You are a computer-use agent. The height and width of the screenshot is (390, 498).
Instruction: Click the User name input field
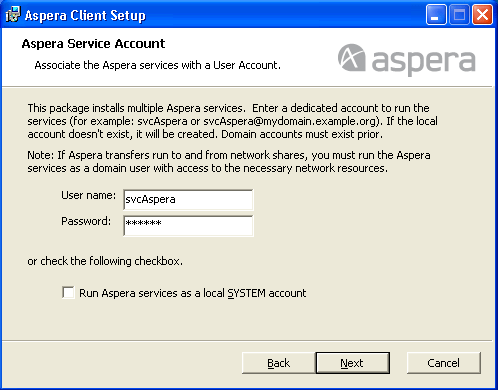(x=188, y=200)
